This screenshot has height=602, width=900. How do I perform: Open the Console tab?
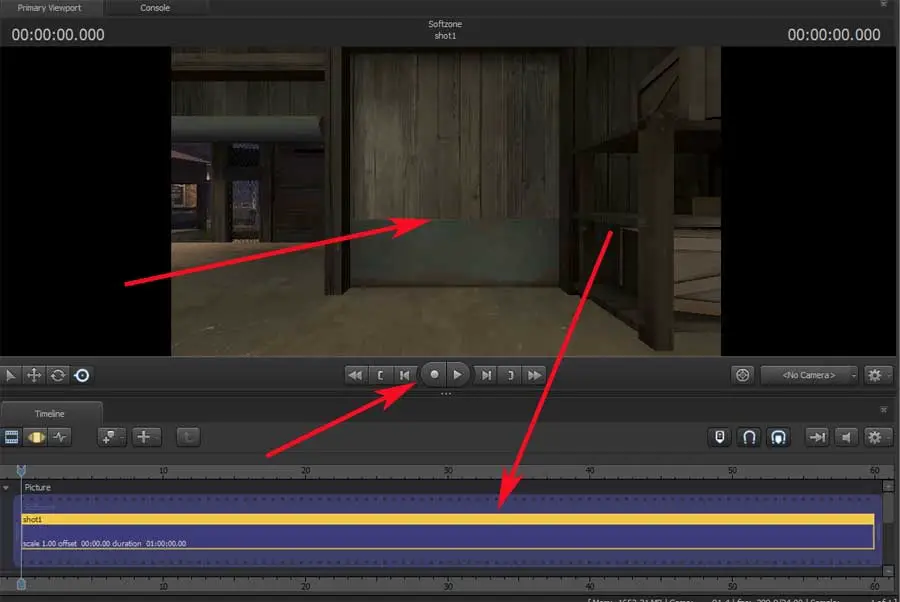[x=155, y=8]
